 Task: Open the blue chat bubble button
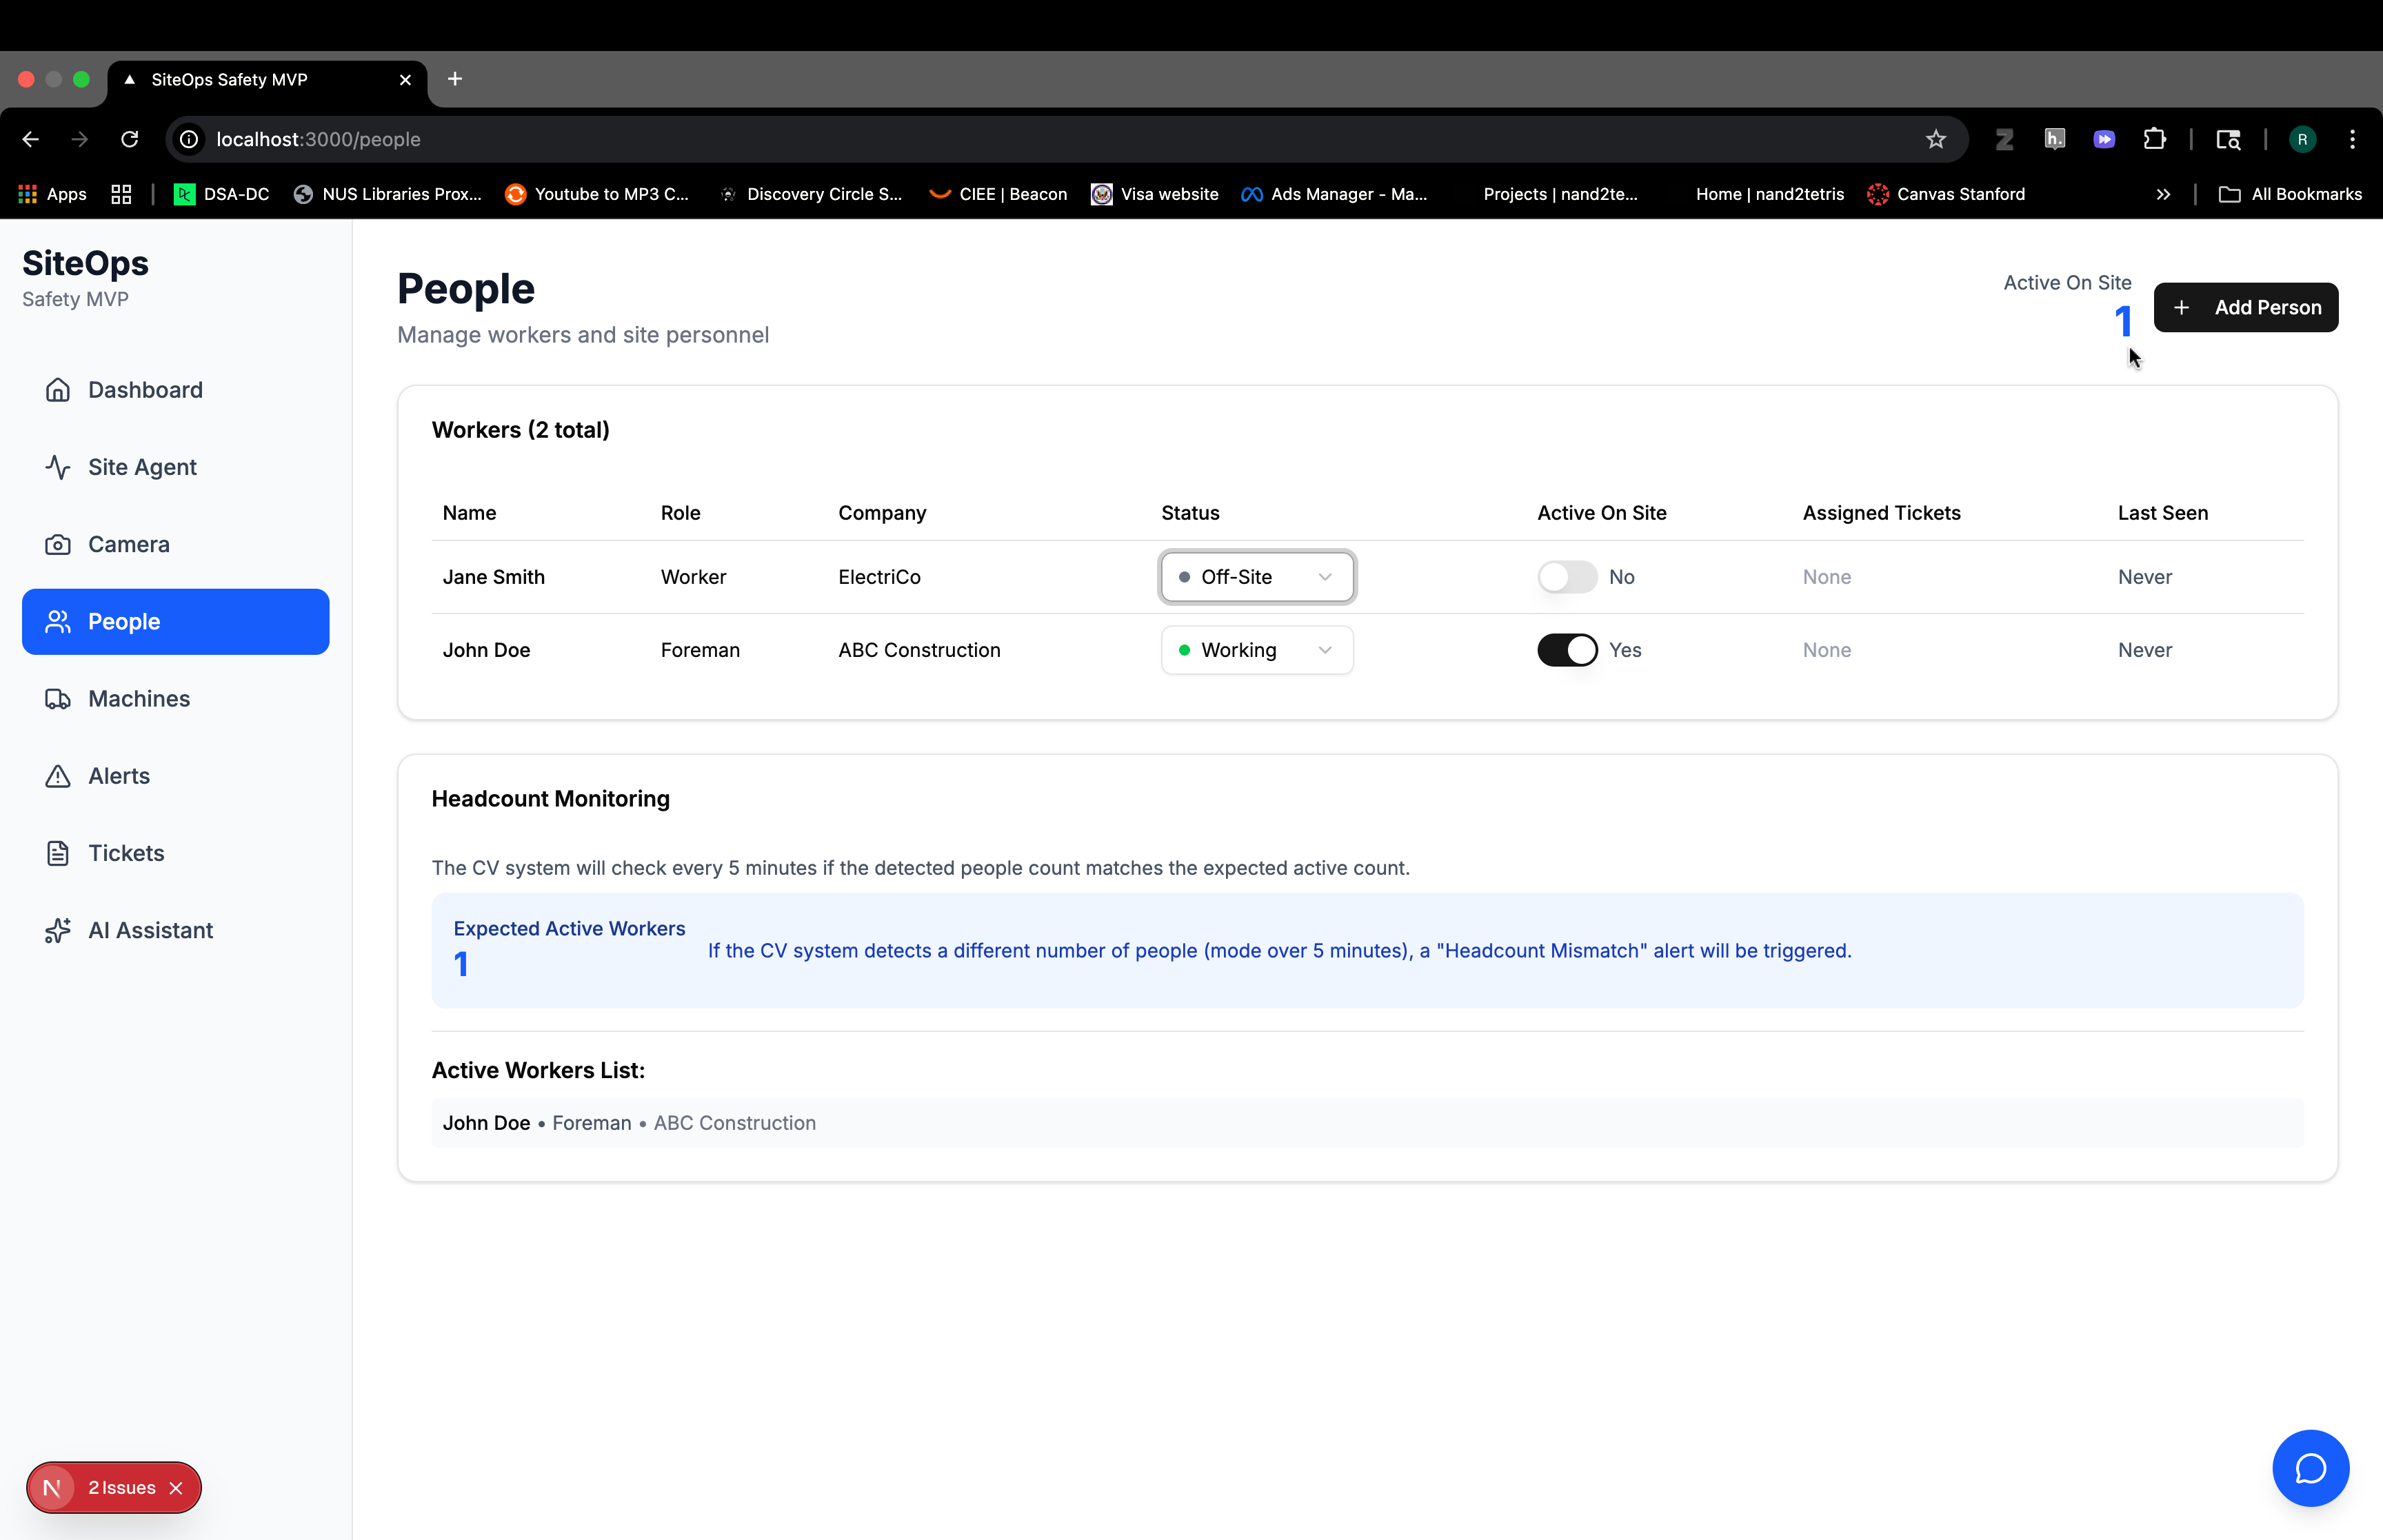click(2310, 1468)
